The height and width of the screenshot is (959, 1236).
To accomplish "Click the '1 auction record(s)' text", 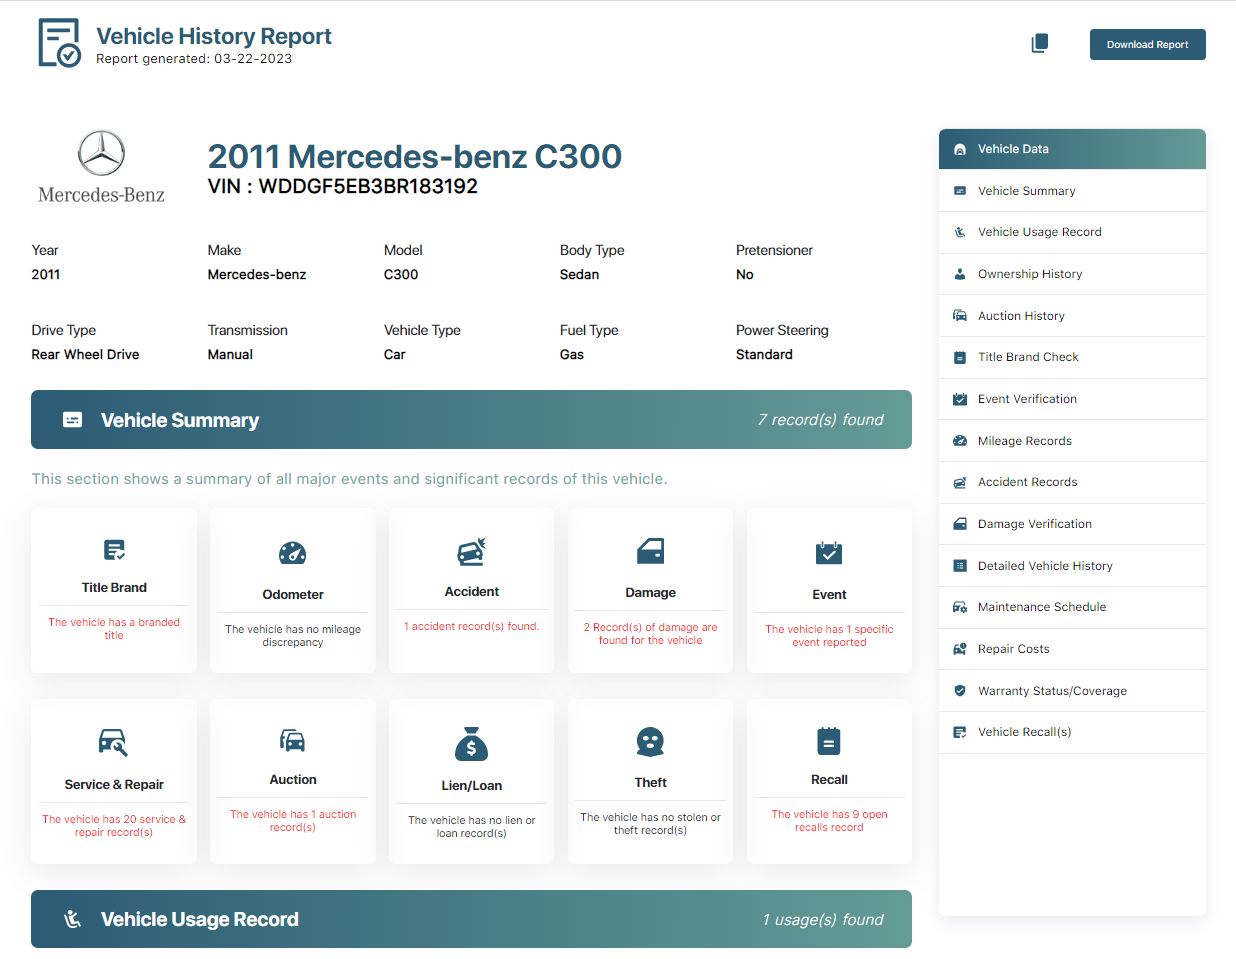I will pyautogui.click(x=293, y=821).
